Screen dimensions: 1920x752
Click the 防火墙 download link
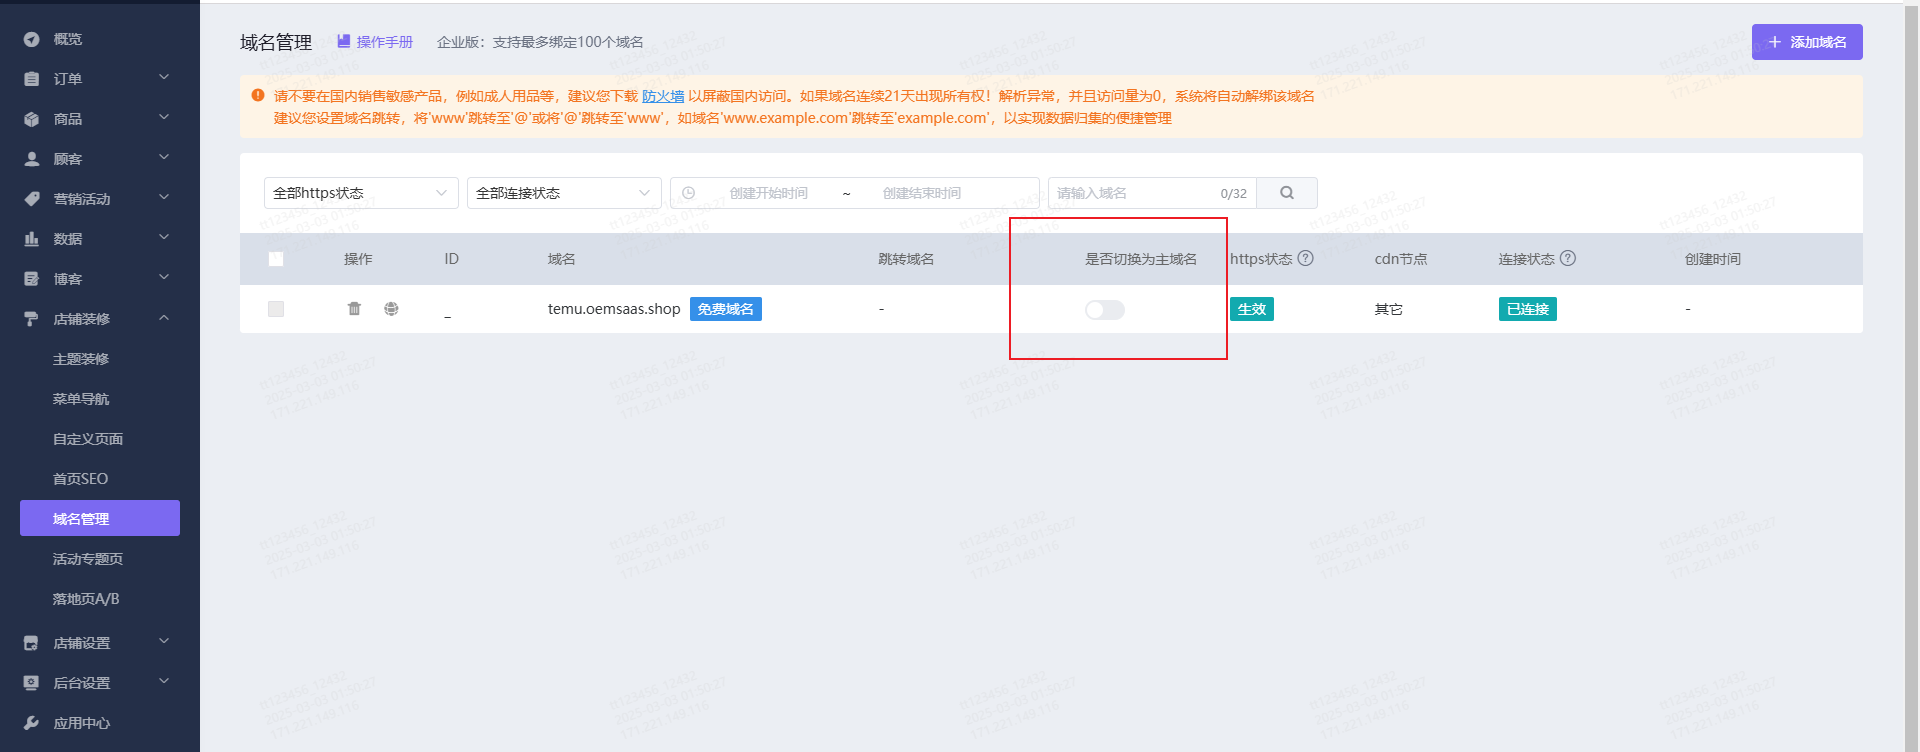click(x=663, y=96)
